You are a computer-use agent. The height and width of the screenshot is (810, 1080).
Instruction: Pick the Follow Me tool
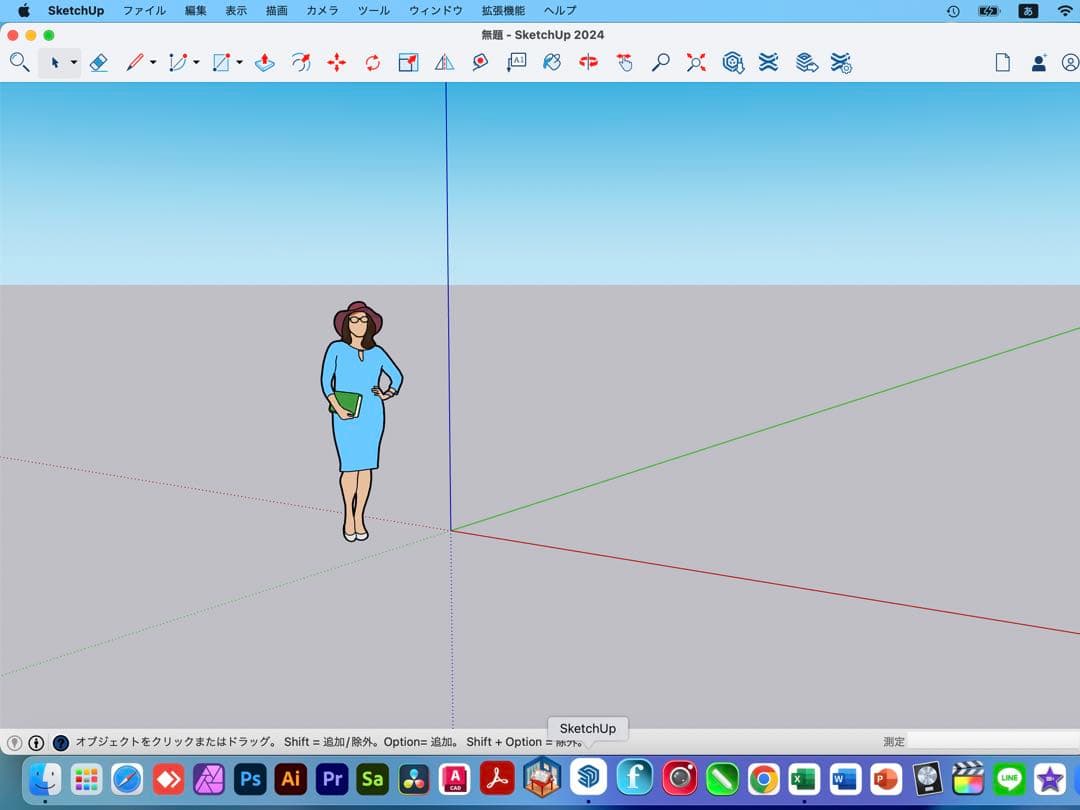coord(301,62)
